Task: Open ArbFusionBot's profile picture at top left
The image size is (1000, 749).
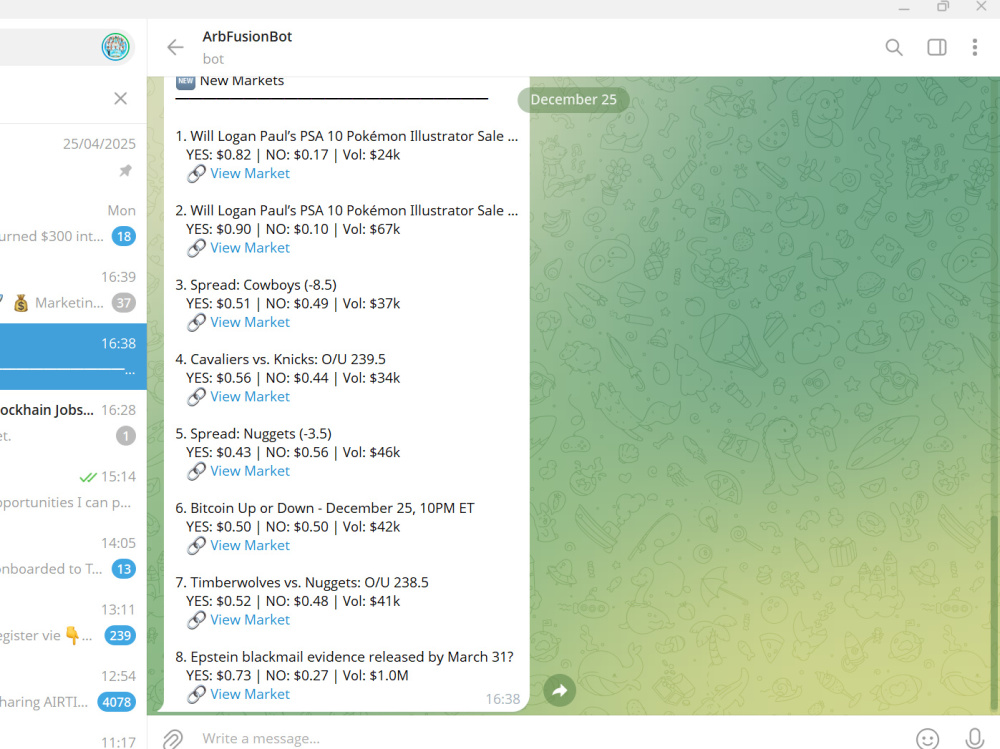Action: pos(115,46)
